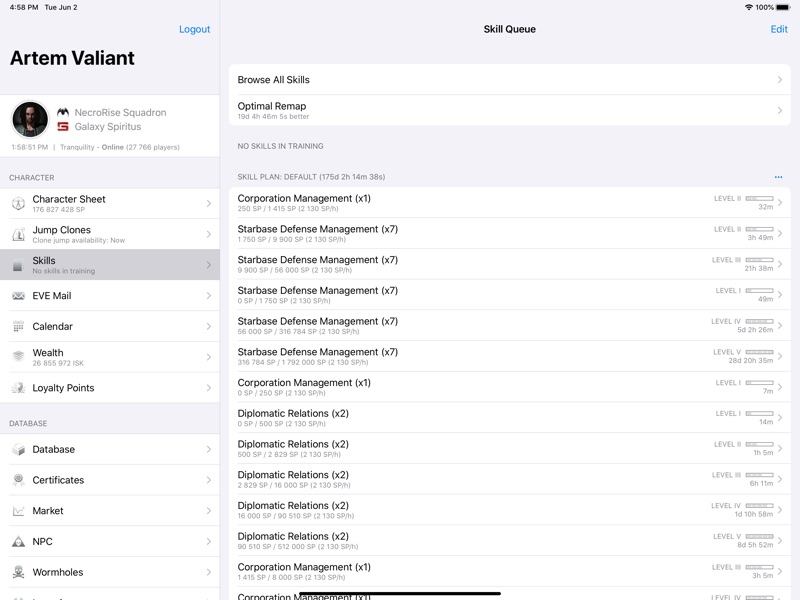Viewport: 800px width, 600px height.
Task: Tap the Wi-Fi status icon
Action: [x=749, y=7]
